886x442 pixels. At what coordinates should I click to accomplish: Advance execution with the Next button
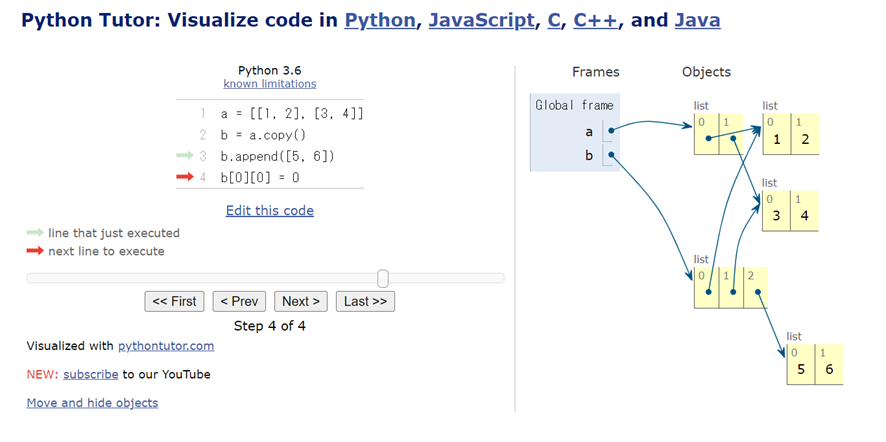coord(301,301)
